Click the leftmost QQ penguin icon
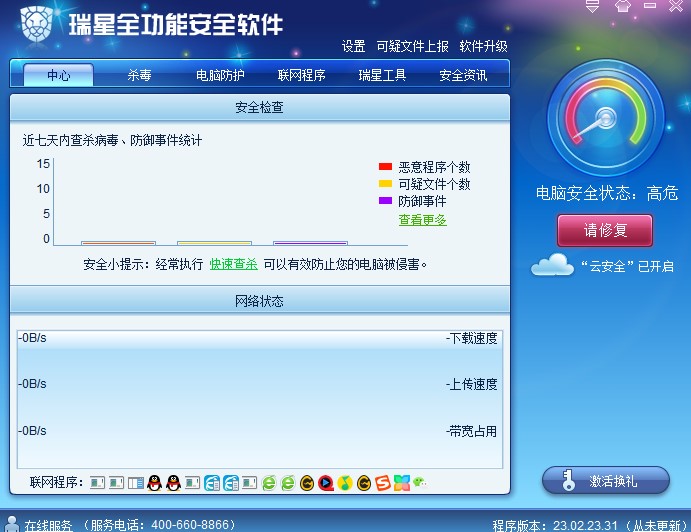 pyautogui.click(x=154, y=483)
